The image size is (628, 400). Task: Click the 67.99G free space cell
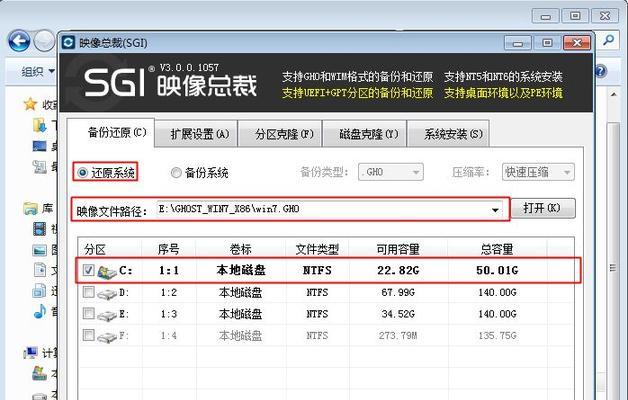click(398, 293)
